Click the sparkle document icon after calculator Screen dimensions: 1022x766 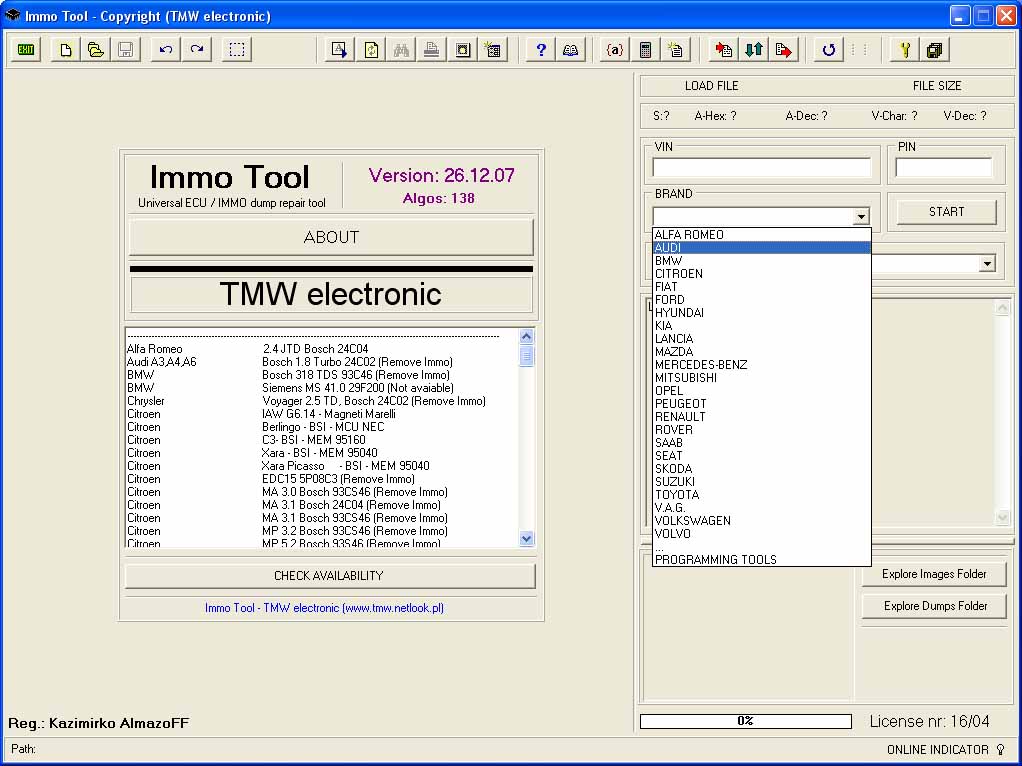(x=675, y=50)
